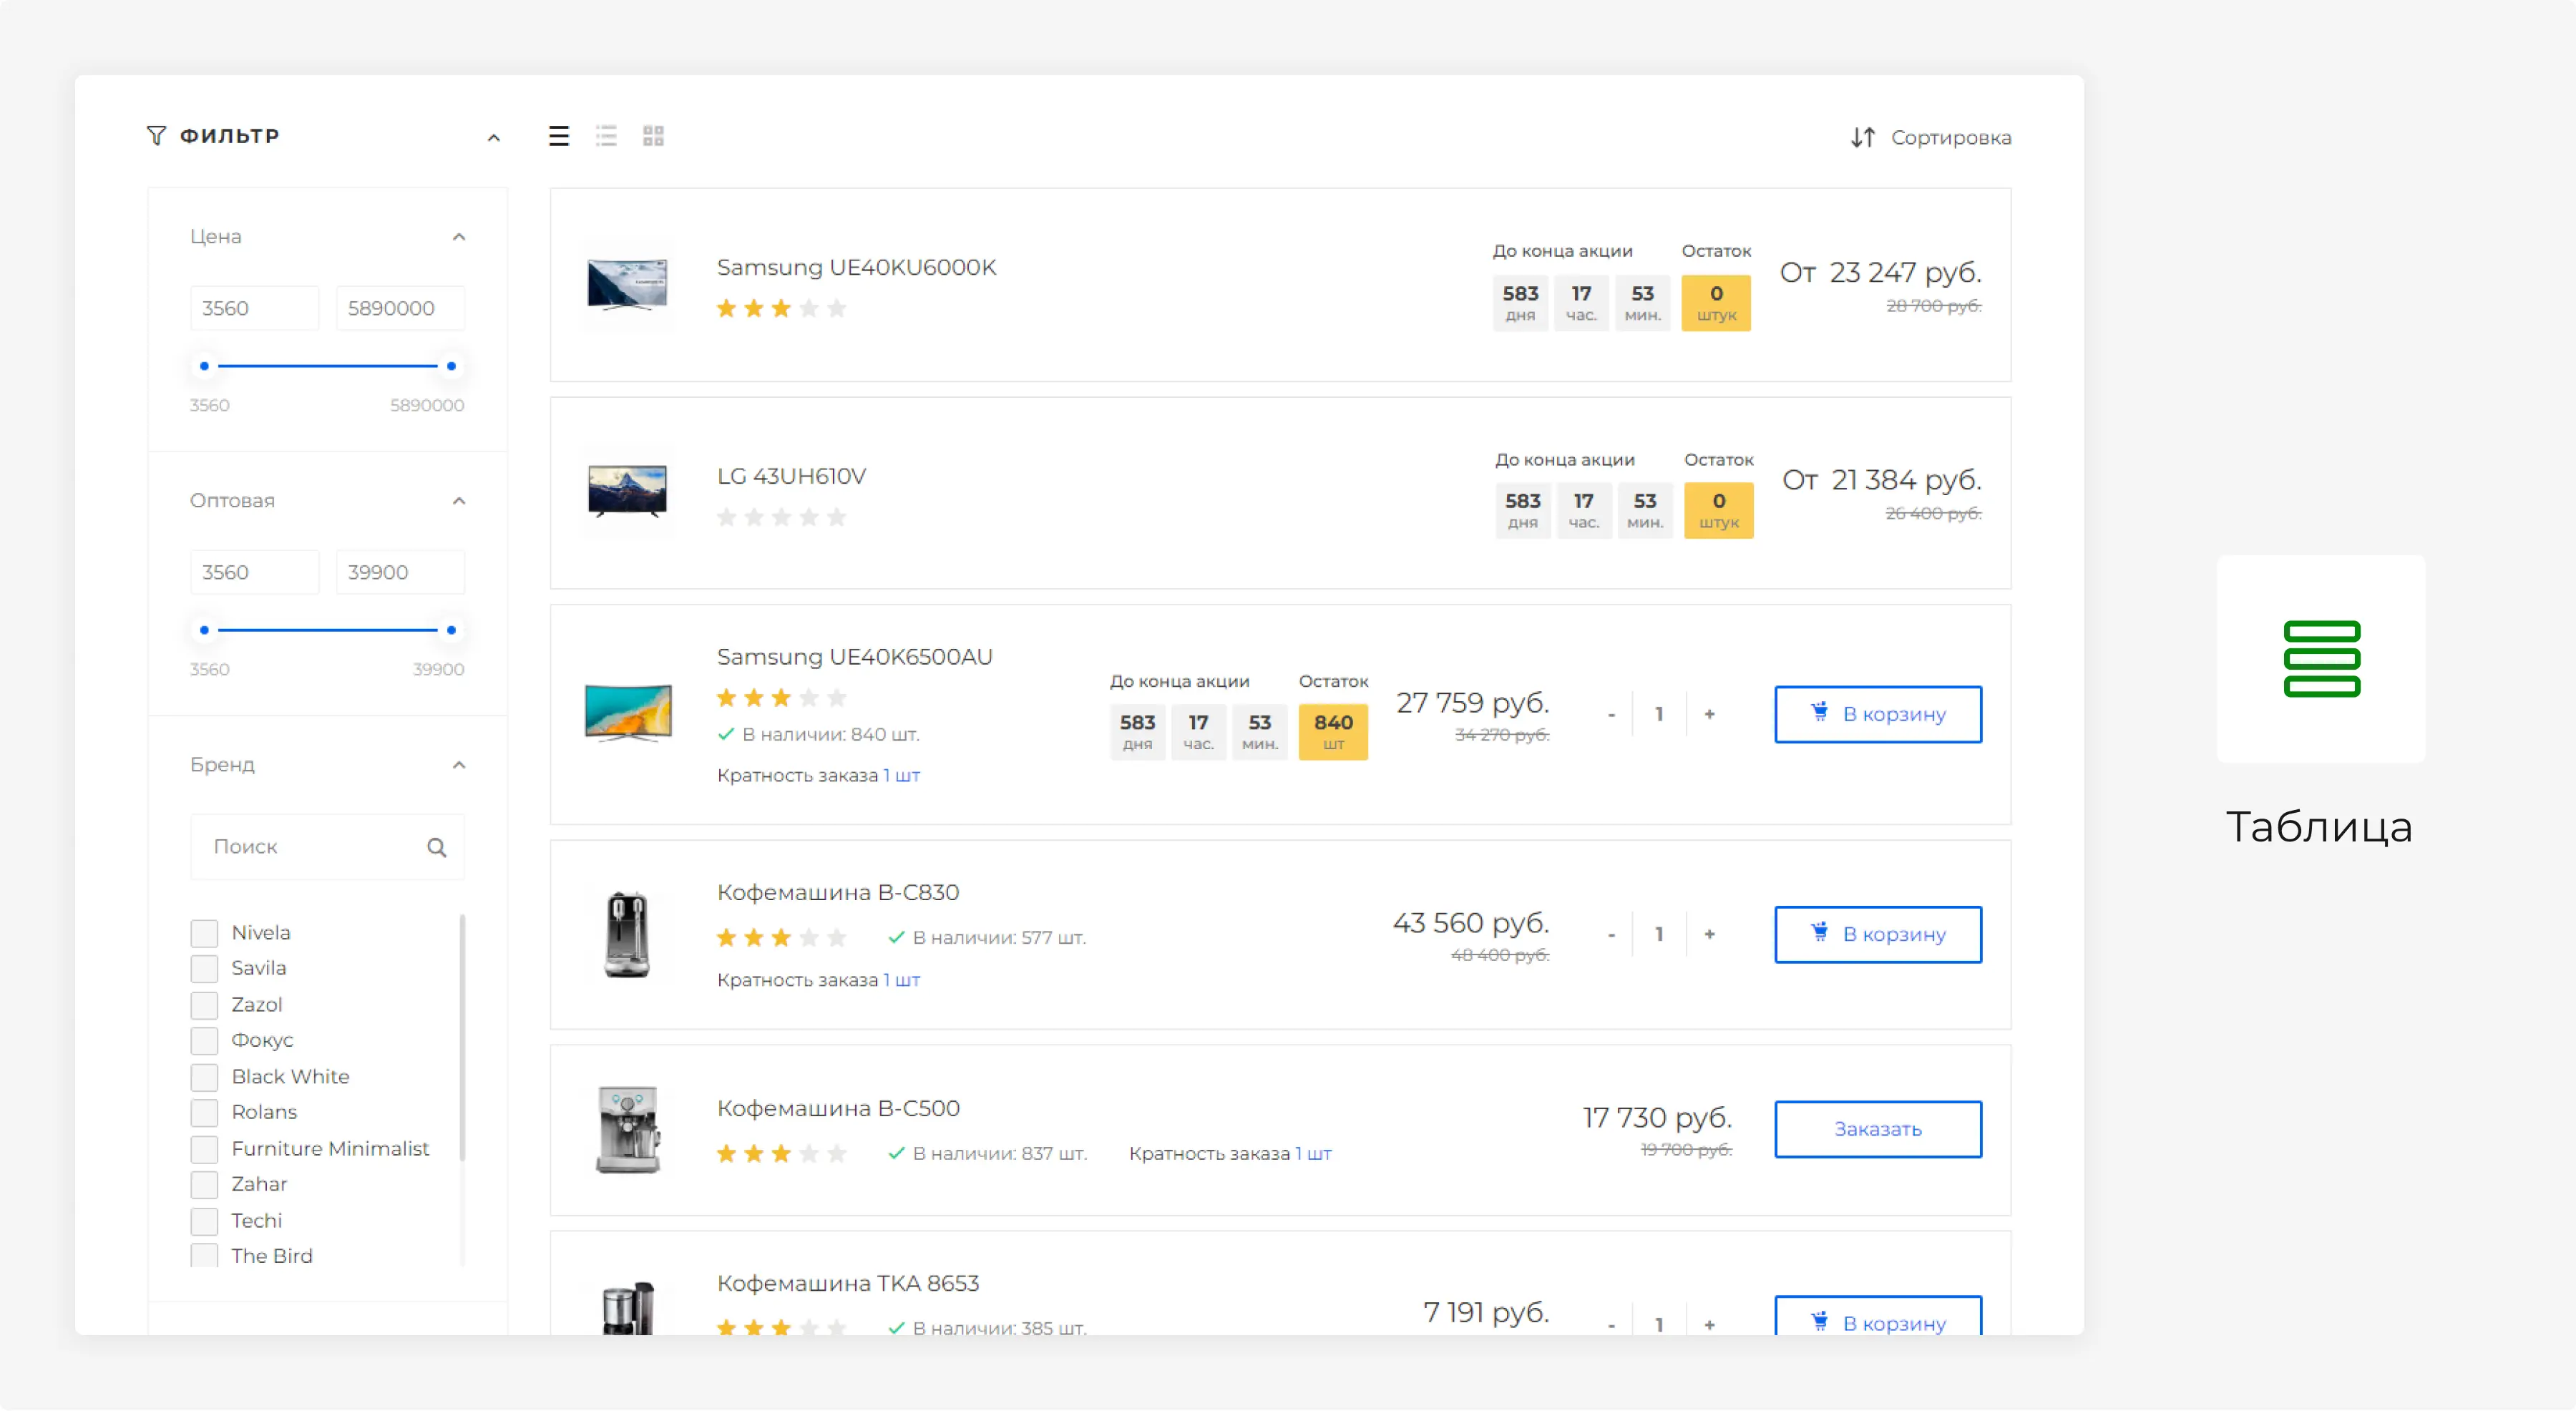Switch to the table rows view icon
This screenshot has height=1411, width=2576.
pyautogui.click(x=559, y=136)
